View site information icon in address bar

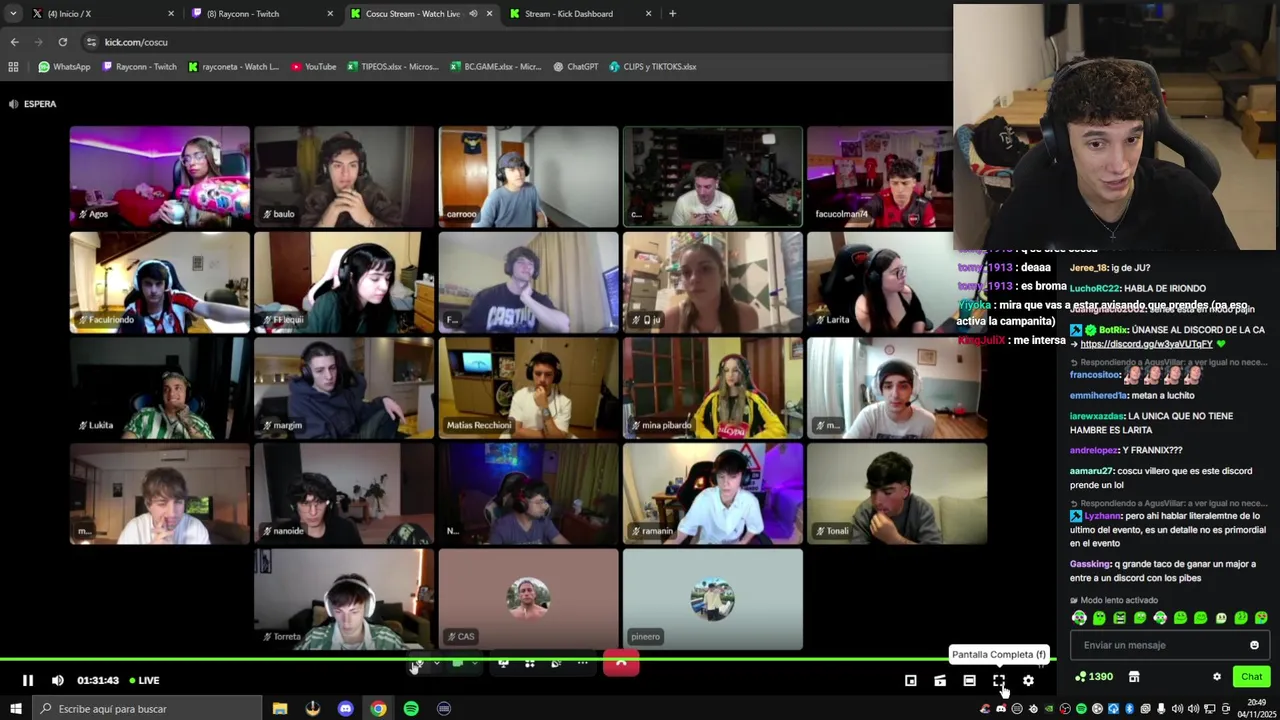(91, 42)
